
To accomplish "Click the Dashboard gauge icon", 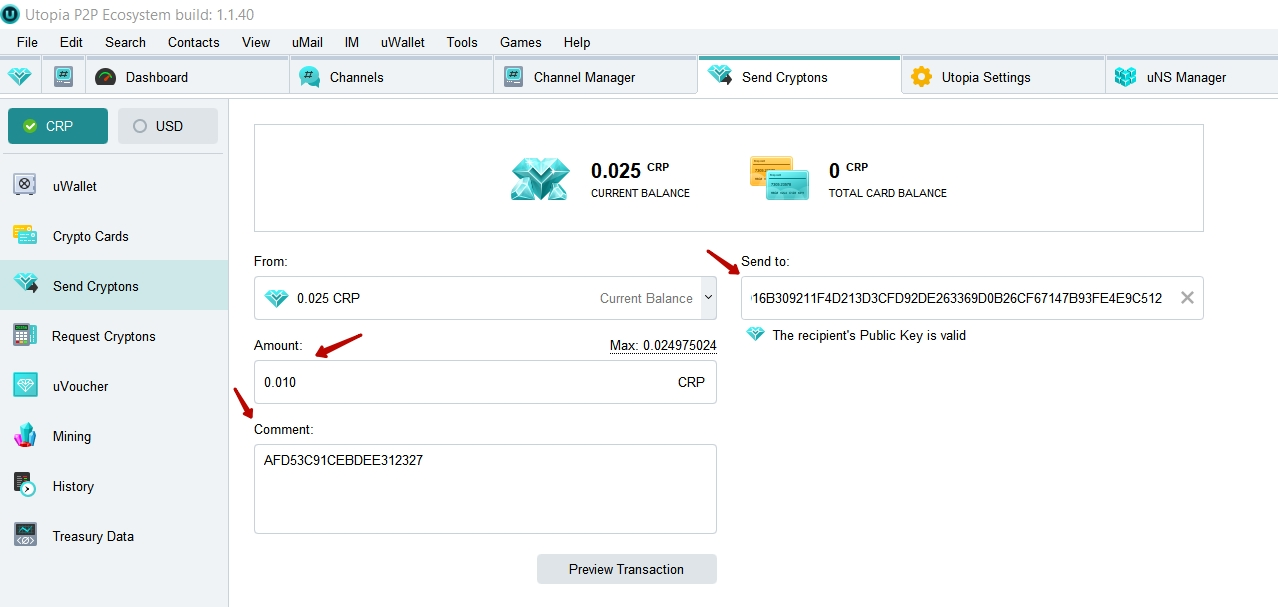I will click(105, 77).
